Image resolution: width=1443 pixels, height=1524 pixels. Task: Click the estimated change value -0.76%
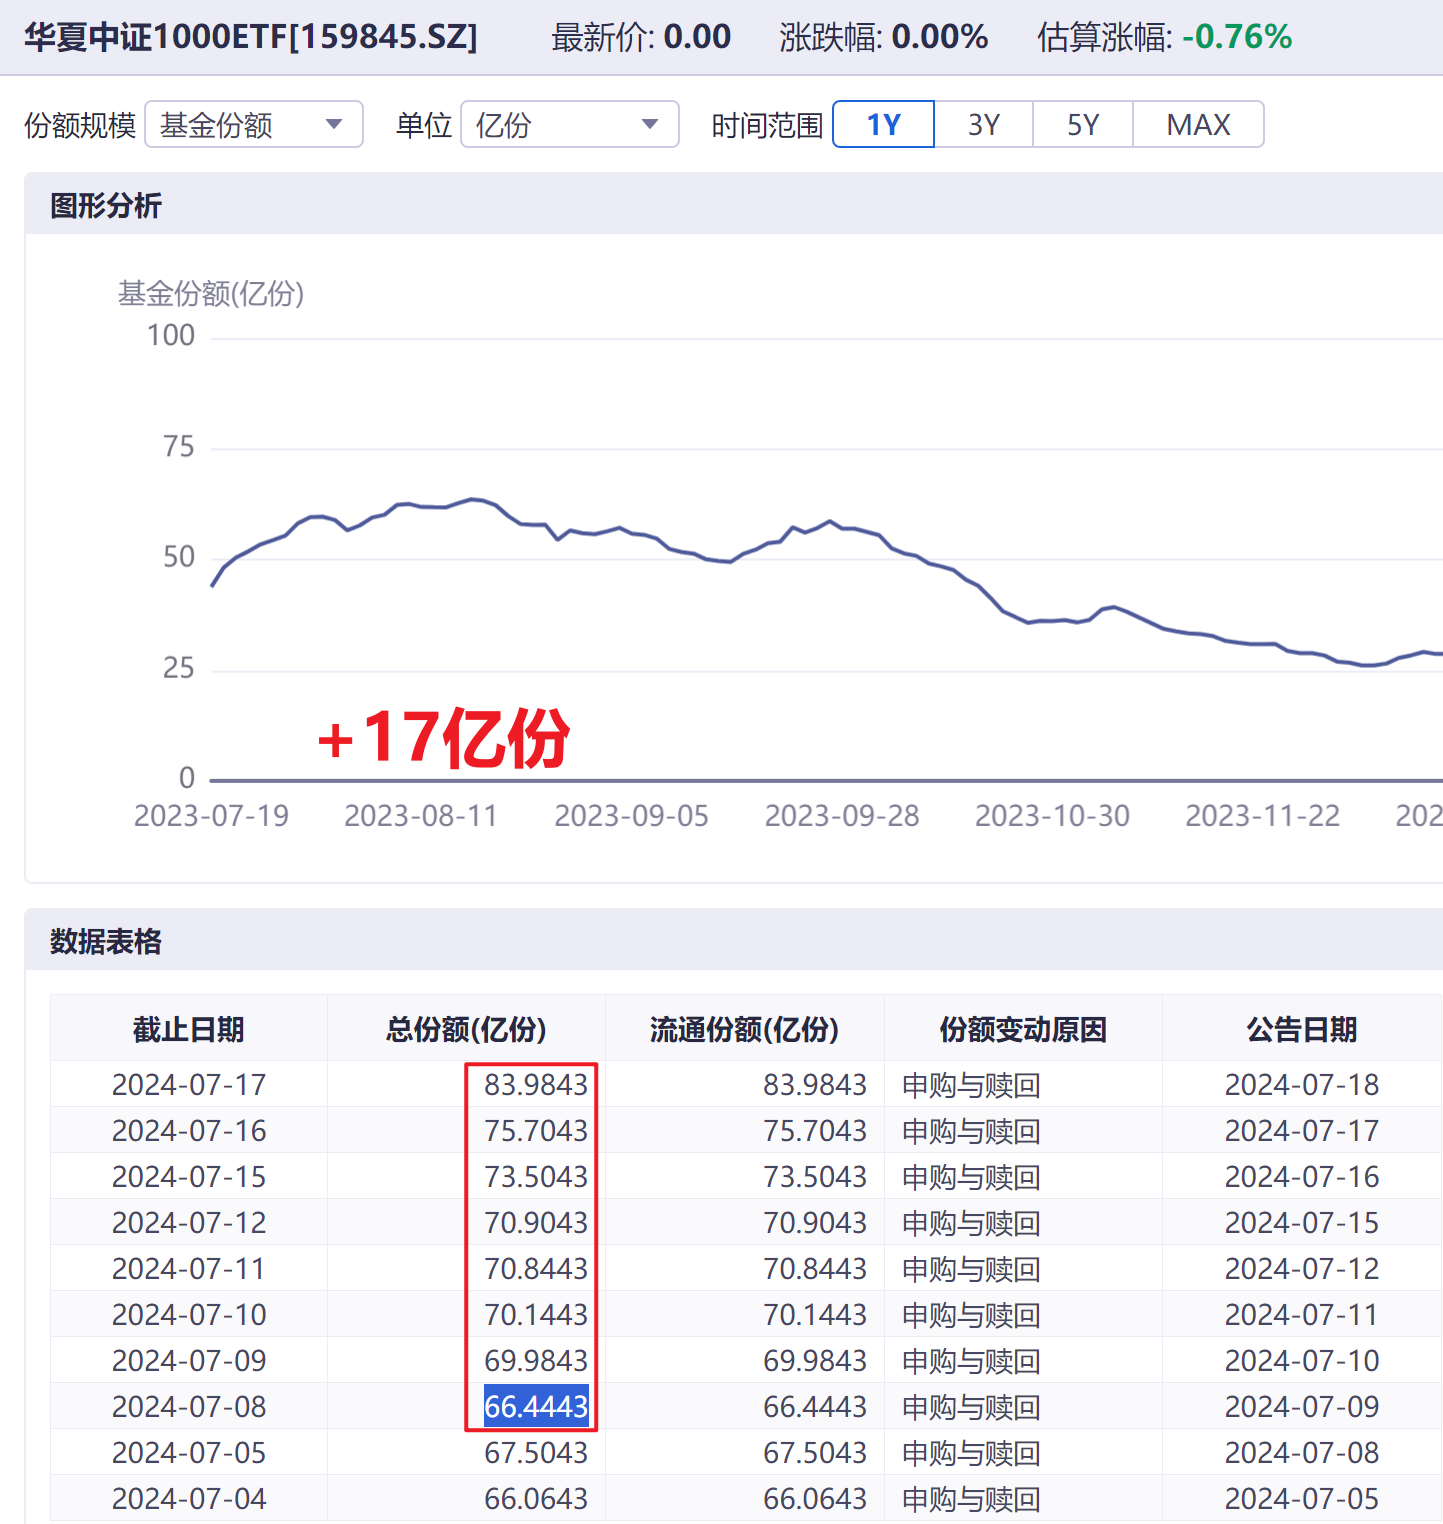click(1236, 37)
